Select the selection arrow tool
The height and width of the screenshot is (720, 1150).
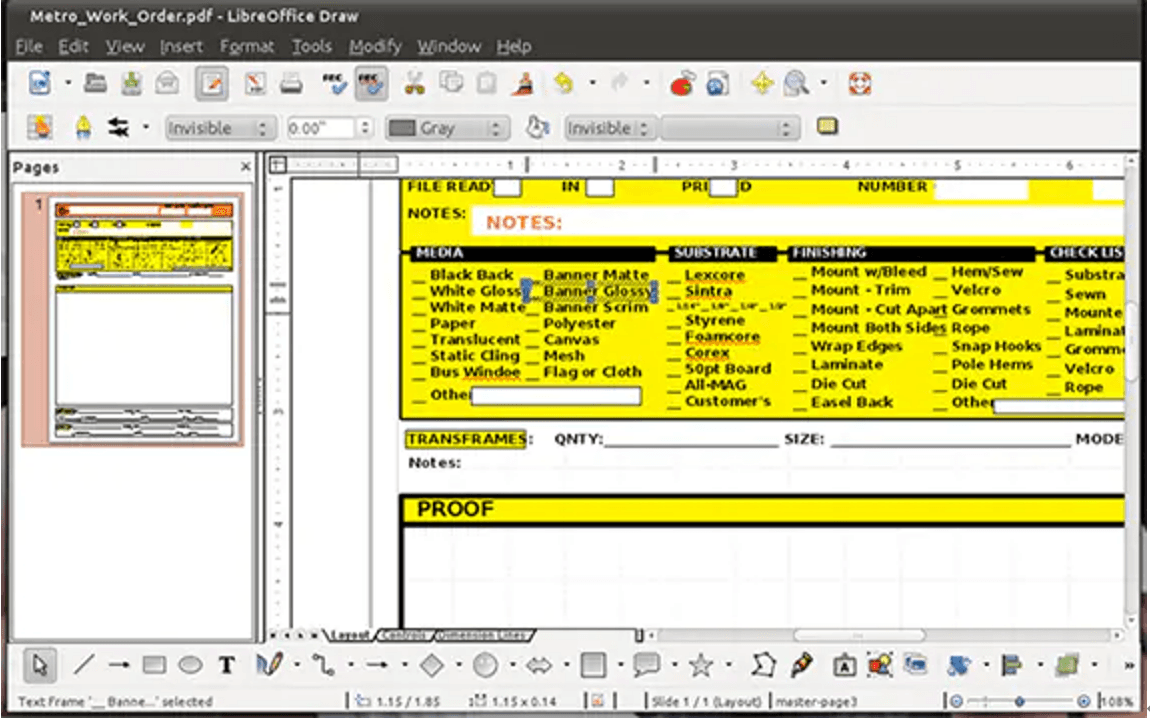tap(41, 663)
